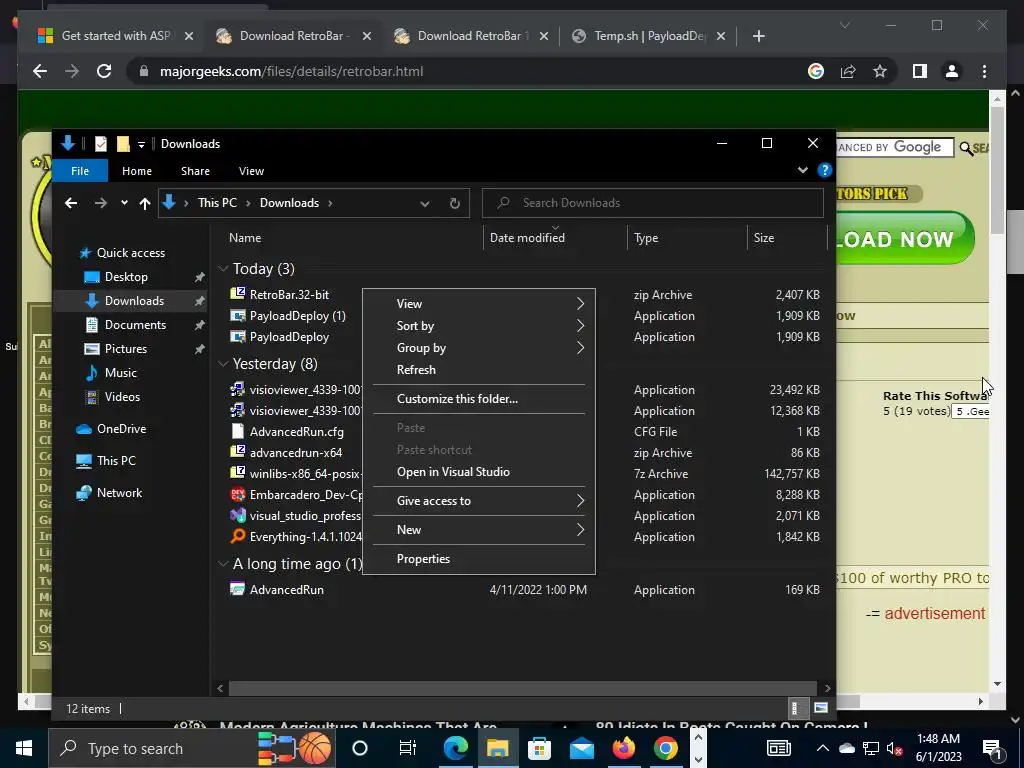Show hidden system tray icons
Screen dimensions: 1024x768
pyautogui.click(x=822, y=748)
